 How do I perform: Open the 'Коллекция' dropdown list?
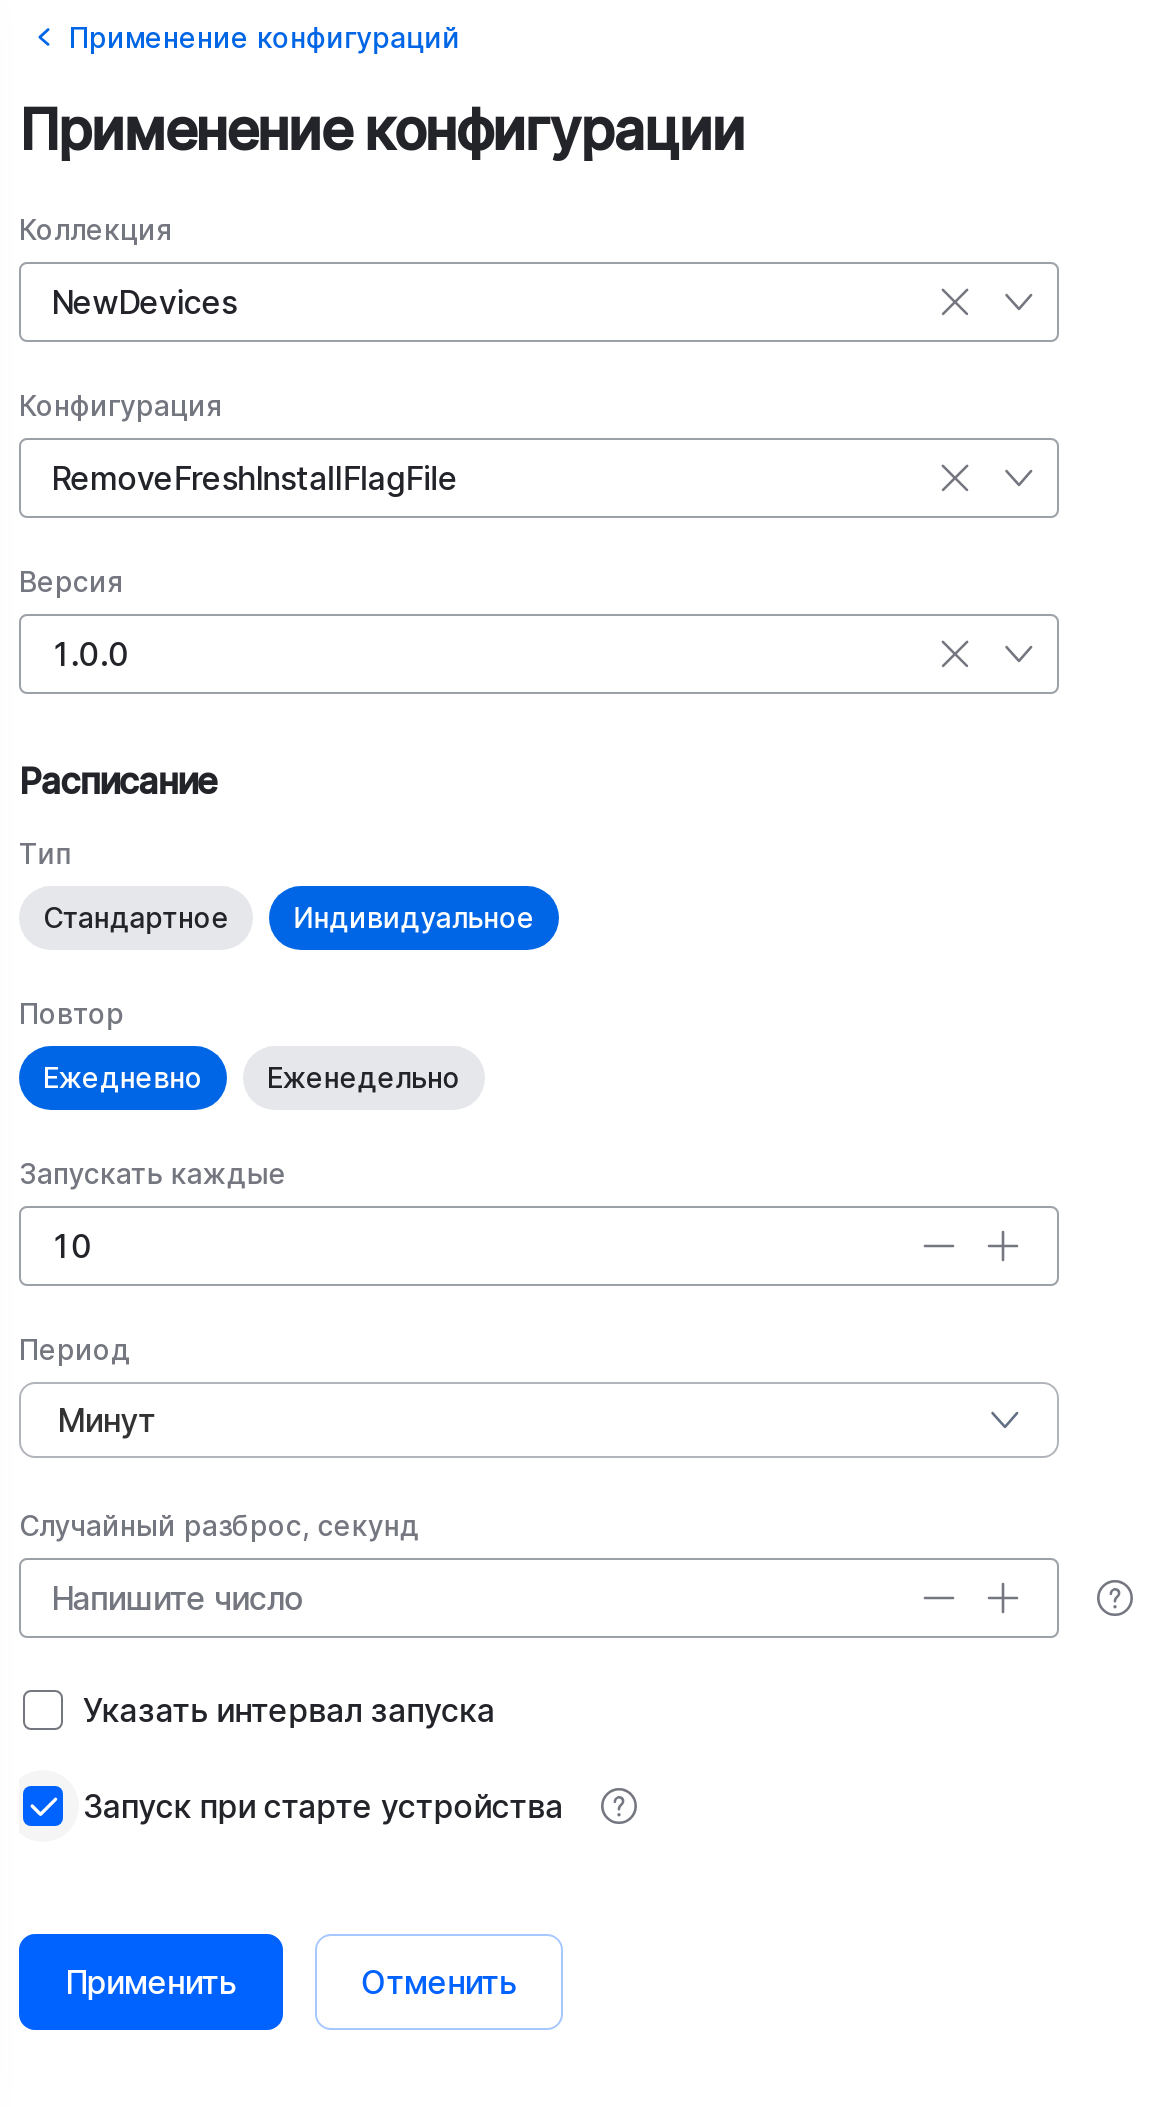click(x=1018, y=301)
